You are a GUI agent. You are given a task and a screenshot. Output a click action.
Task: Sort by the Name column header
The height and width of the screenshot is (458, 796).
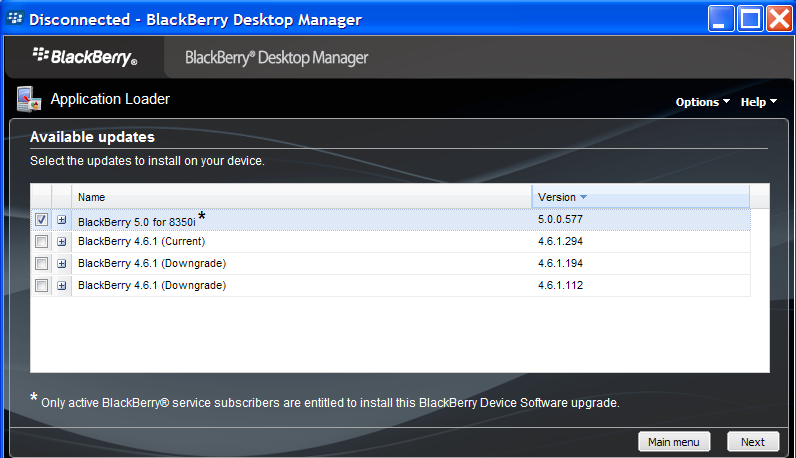pyautogui.click(x=302, y=197)
